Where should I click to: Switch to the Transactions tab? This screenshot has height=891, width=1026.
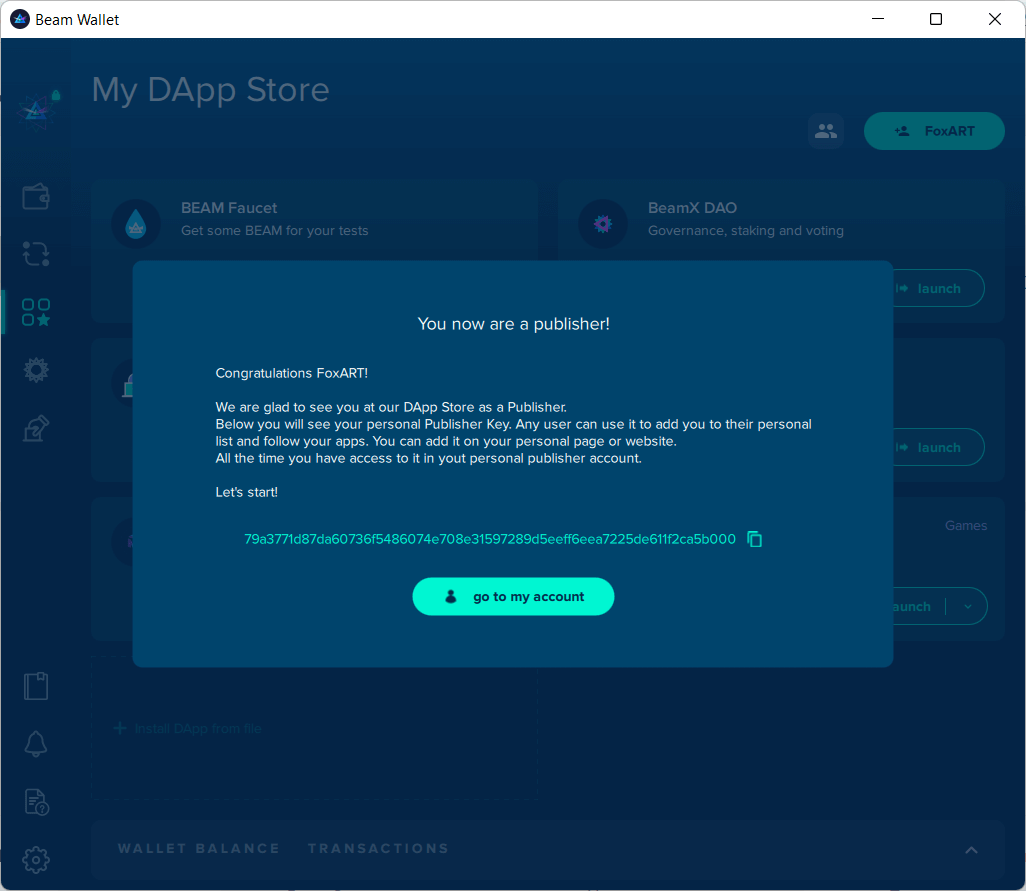(x=378, y=848)
